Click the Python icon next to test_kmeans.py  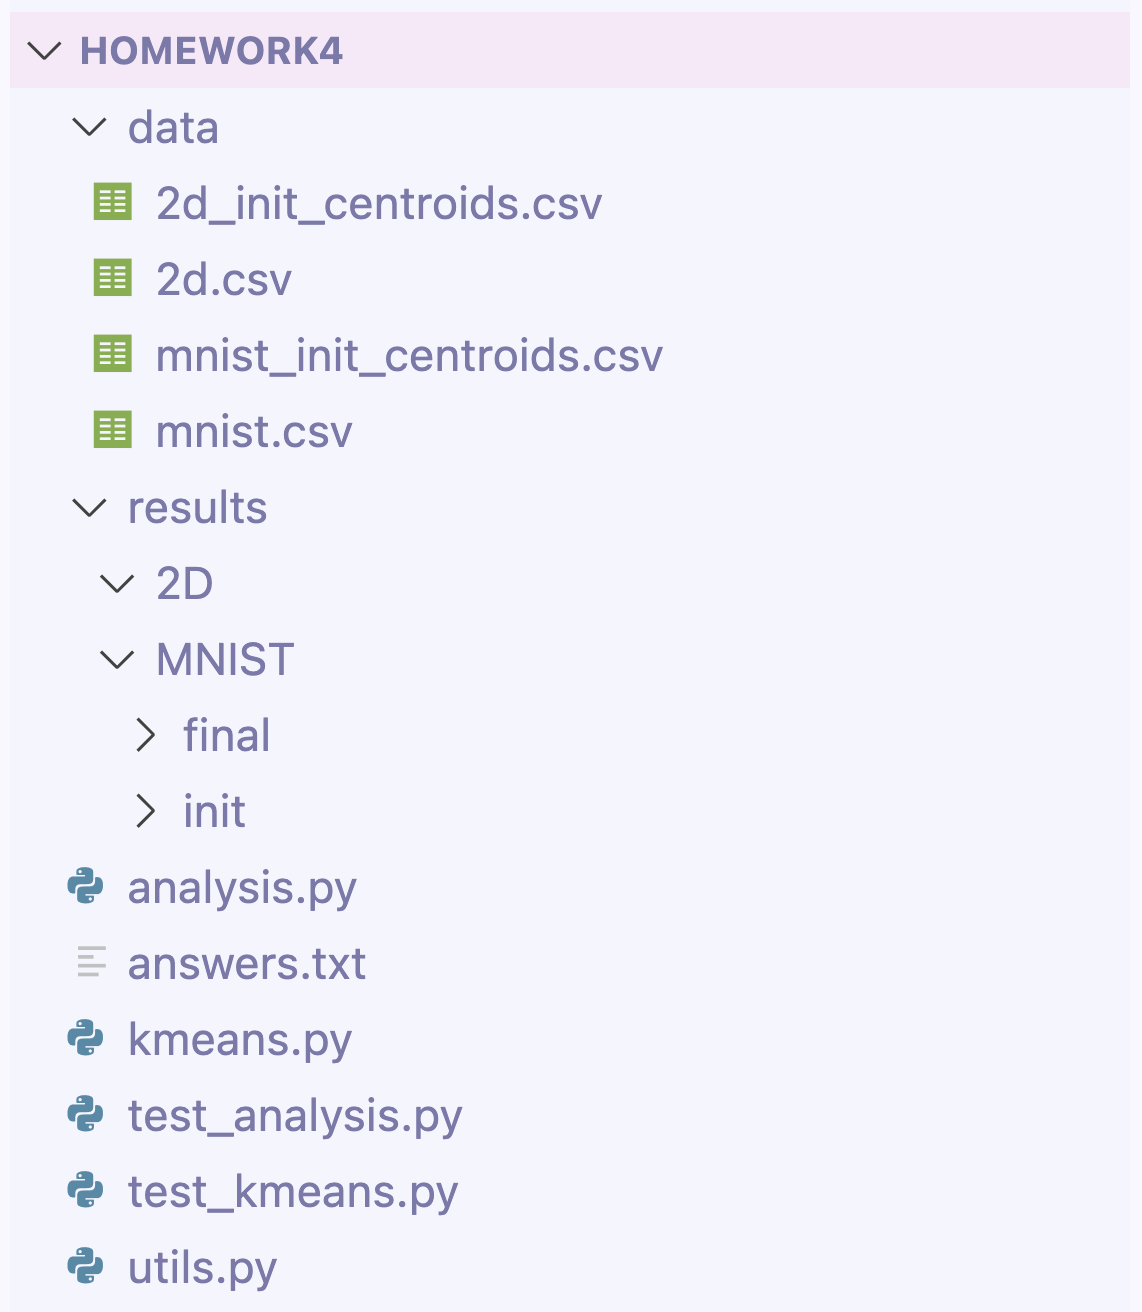[x=86, y=1191]
